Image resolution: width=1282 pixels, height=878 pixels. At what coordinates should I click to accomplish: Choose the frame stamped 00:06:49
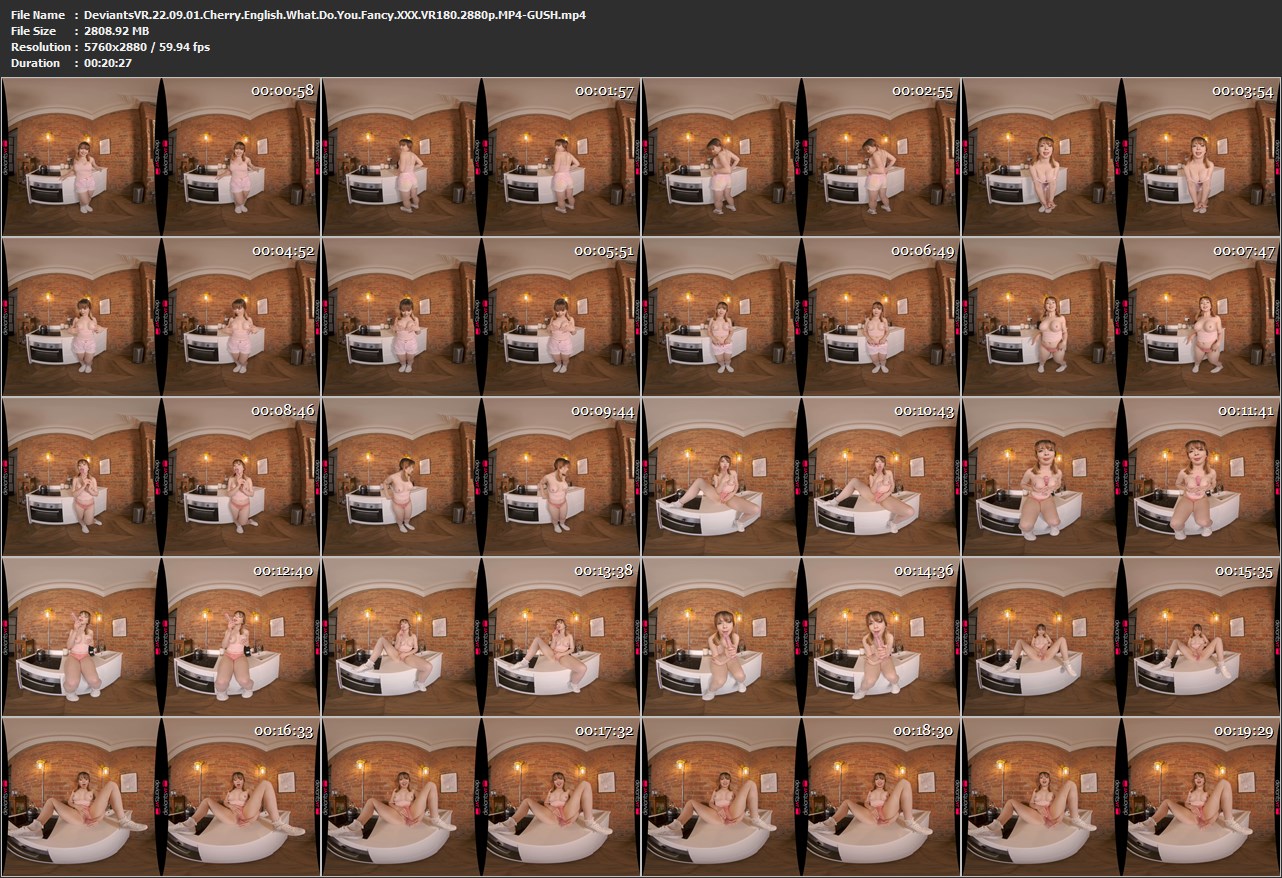pos(800,316)
